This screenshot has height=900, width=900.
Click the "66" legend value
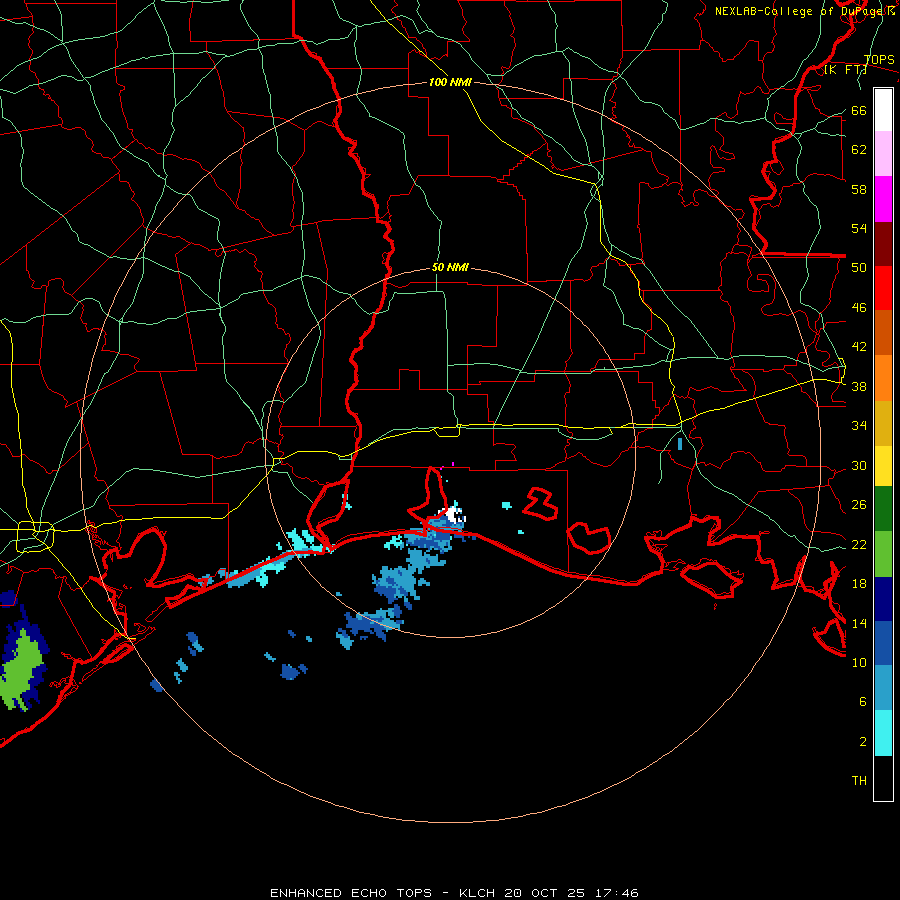point(859,110)
